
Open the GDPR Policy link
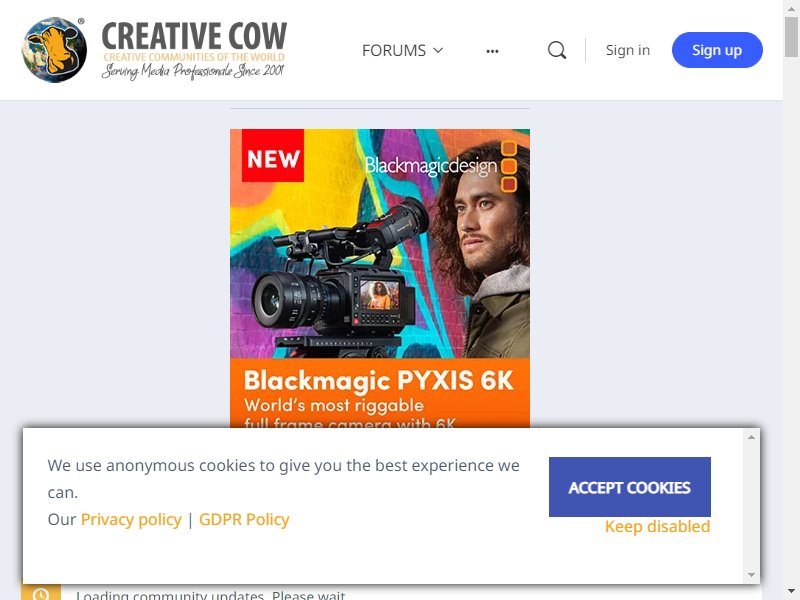244,519
